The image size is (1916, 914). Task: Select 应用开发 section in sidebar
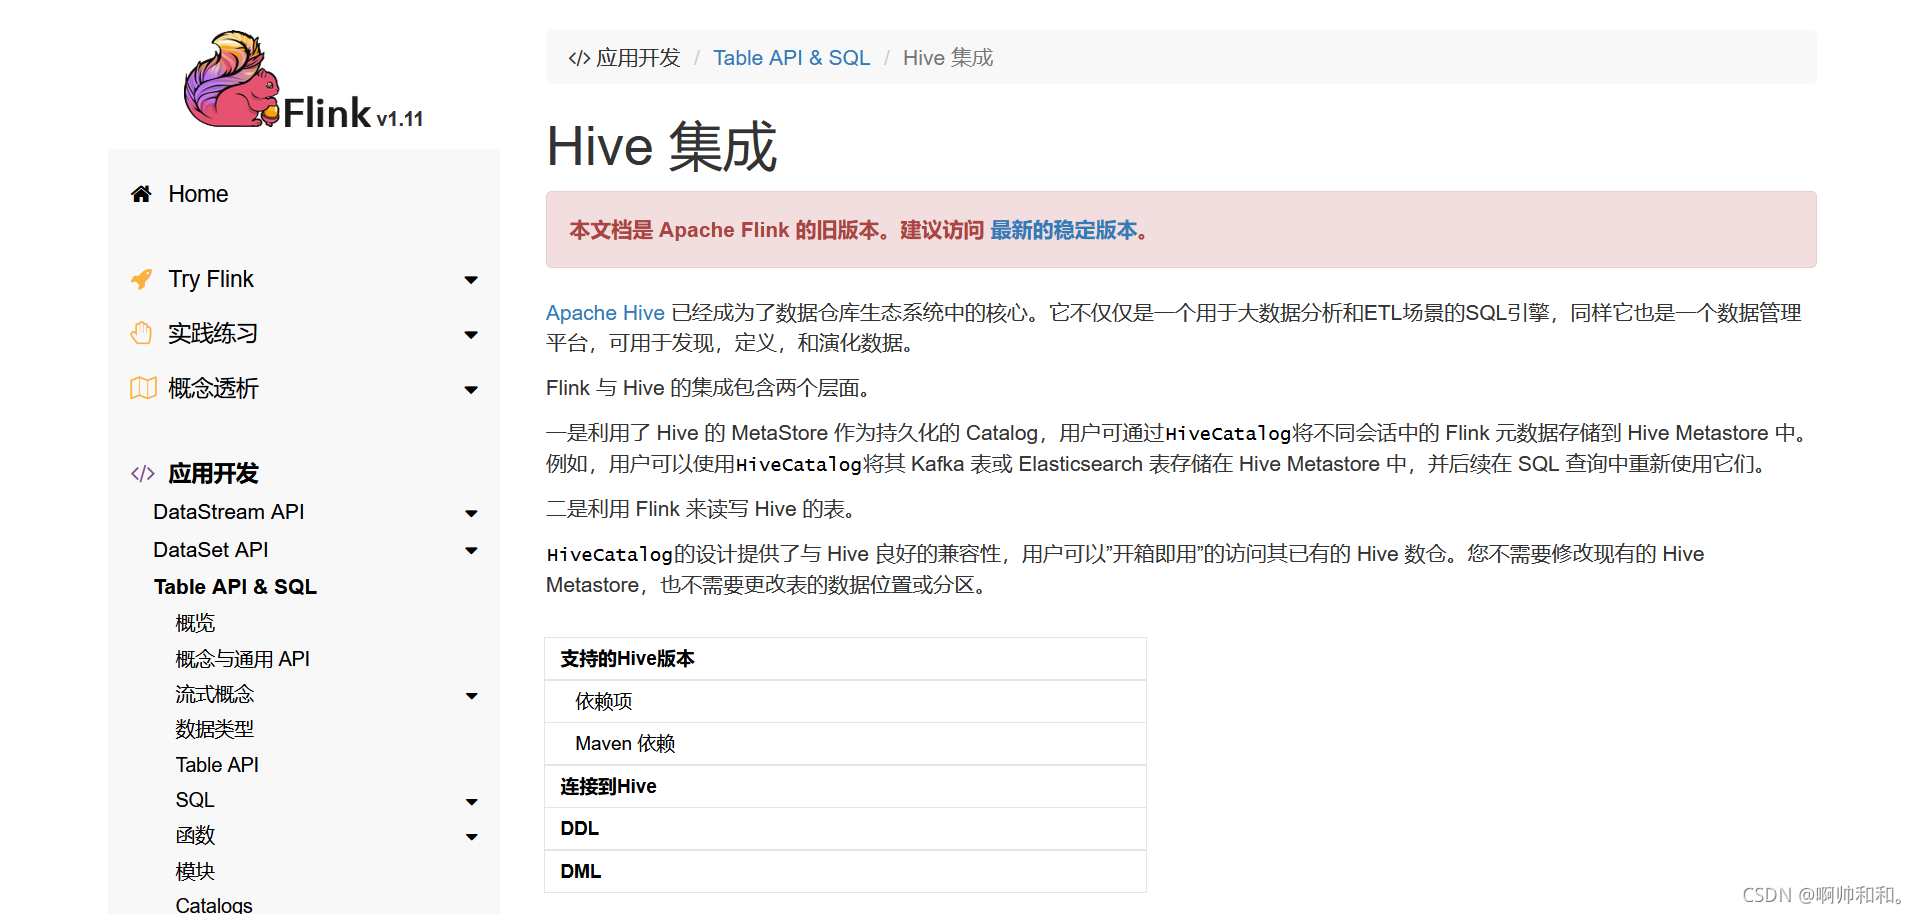pyautogui.click(x=213, y=473)
